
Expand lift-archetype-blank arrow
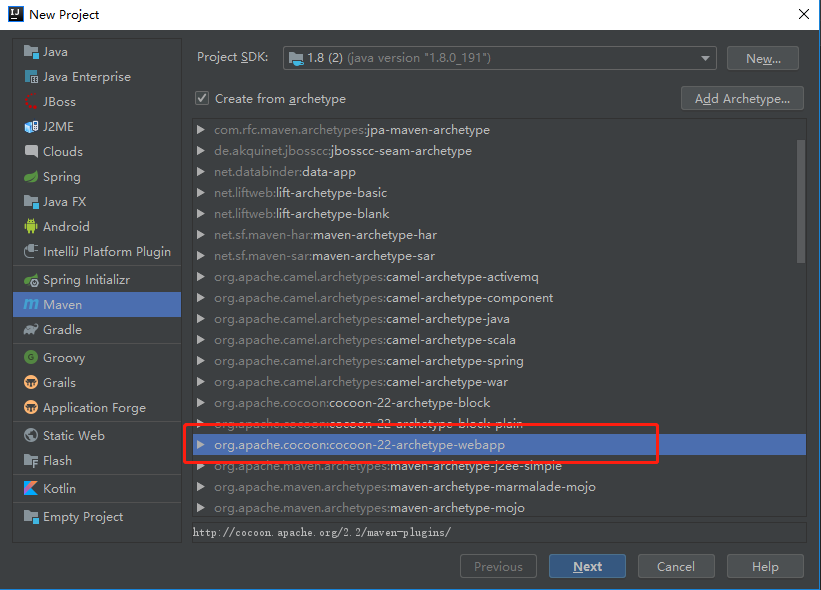pos(201,214)
